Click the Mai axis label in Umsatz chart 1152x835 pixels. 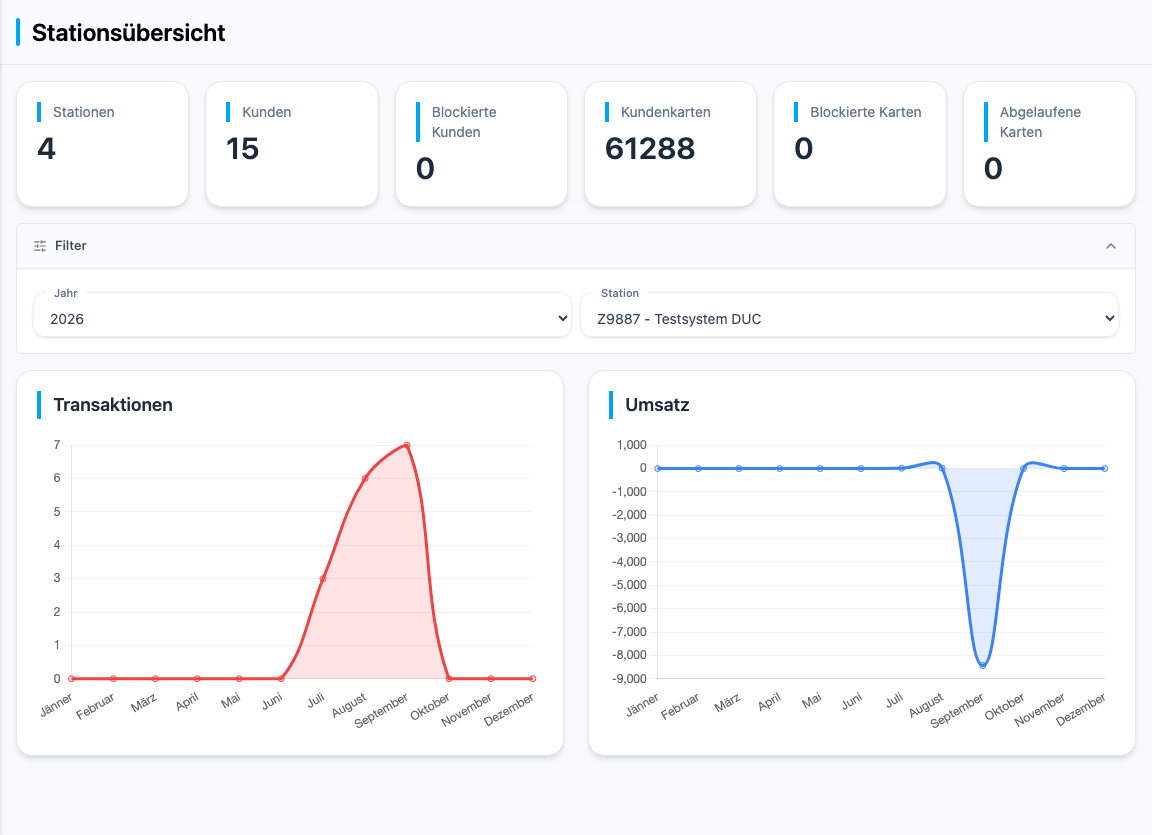click(x=812, y=701)
